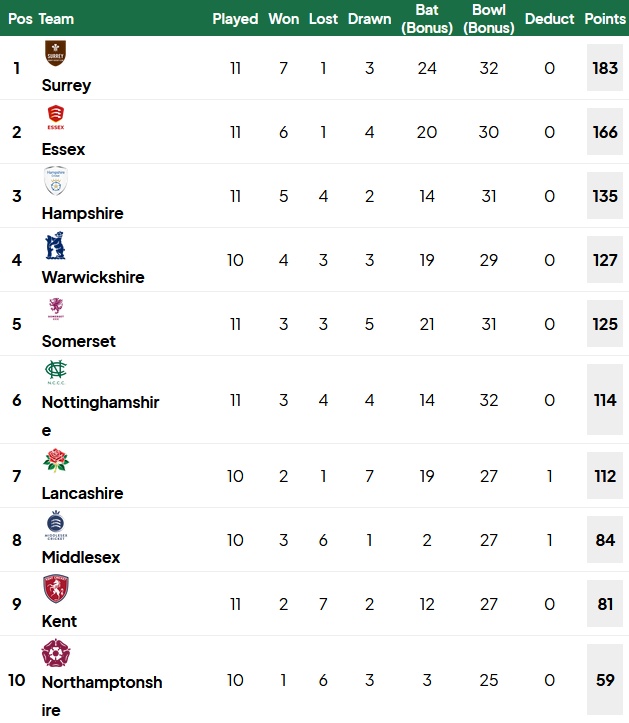Sort table by Points column header
The image size is (629, 723).
[x=605, y=18]
